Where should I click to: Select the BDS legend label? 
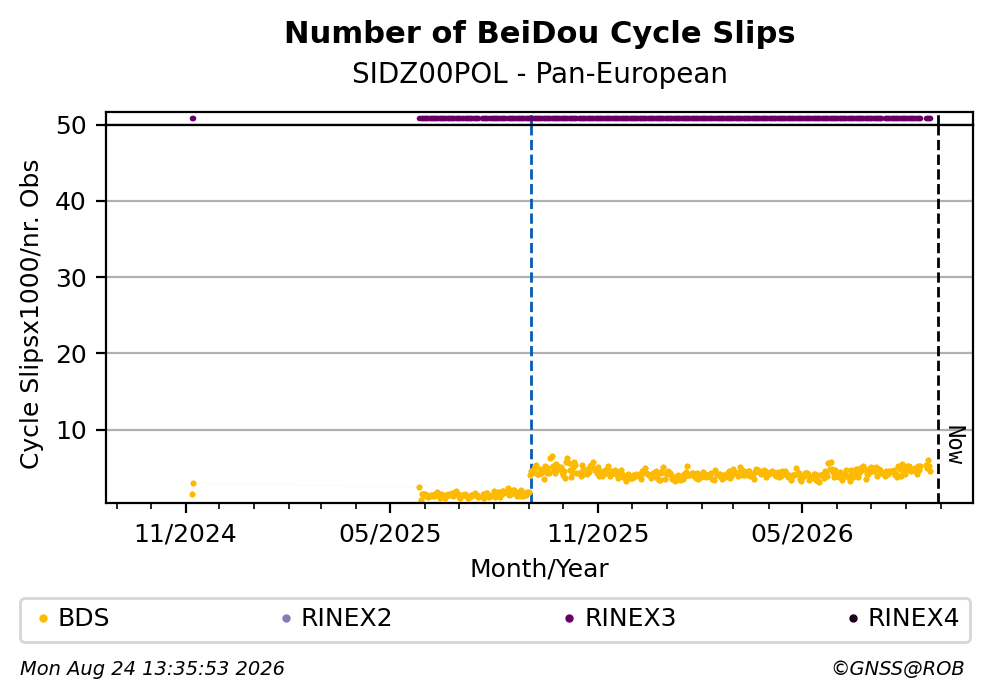coord(84,618)
